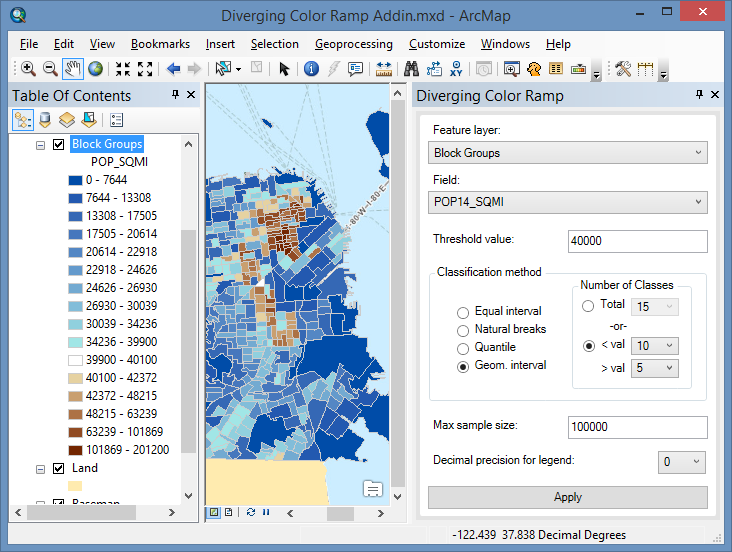Open the File menu
732x552 pixels.
[29, 44]
